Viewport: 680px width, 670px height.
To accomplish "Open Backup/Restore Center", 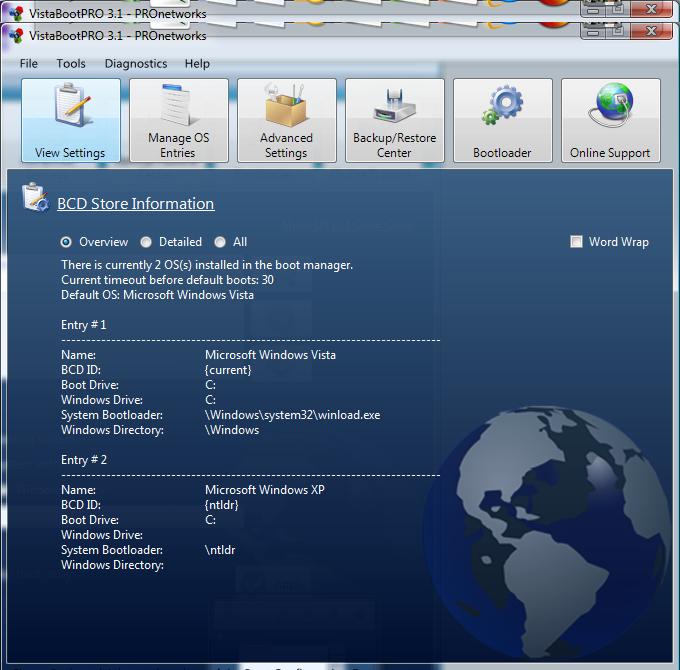I will [x=395, y=120].
